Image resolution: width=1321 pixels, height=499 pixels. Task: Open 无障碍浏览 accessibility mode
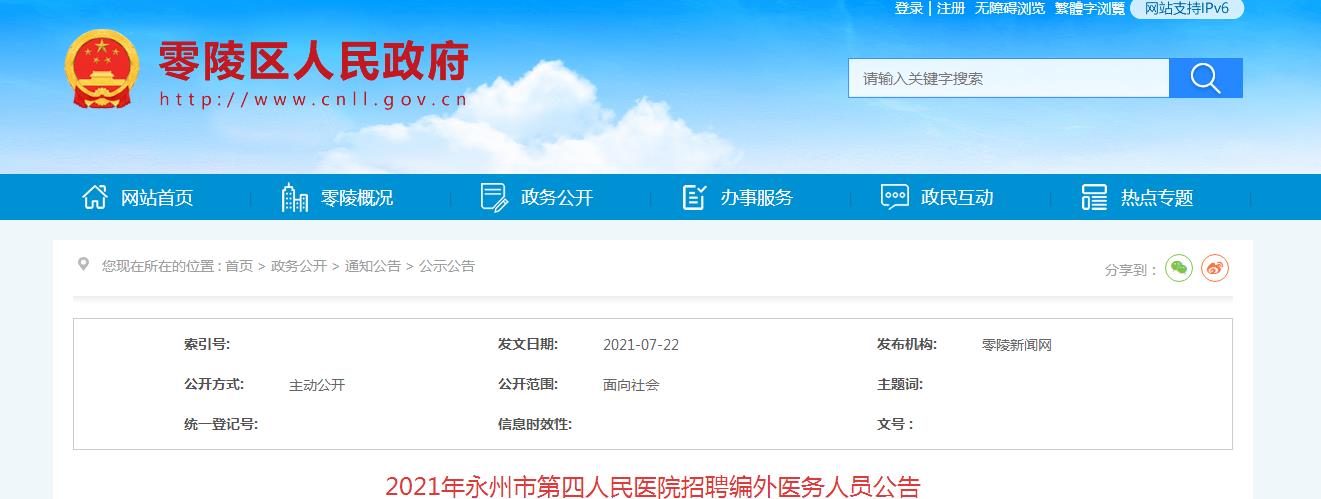click(x=1010, y=8)
